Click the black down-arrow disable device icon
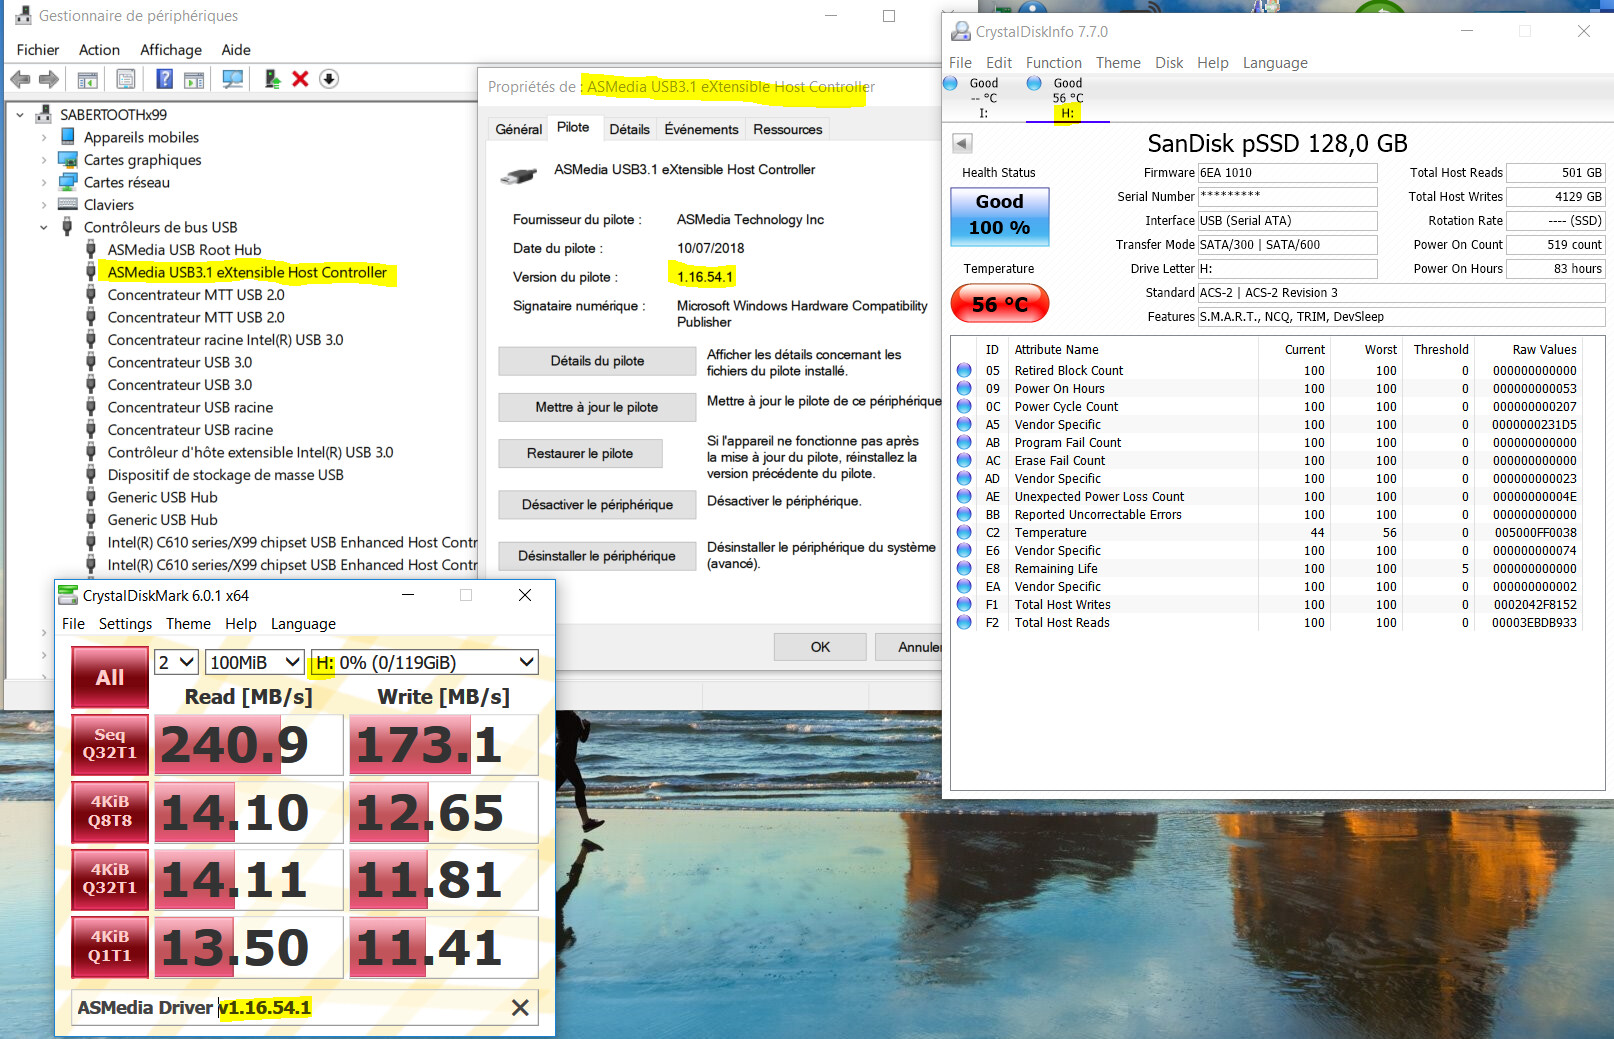The image size is (1614, 1039). coord(329,79)
